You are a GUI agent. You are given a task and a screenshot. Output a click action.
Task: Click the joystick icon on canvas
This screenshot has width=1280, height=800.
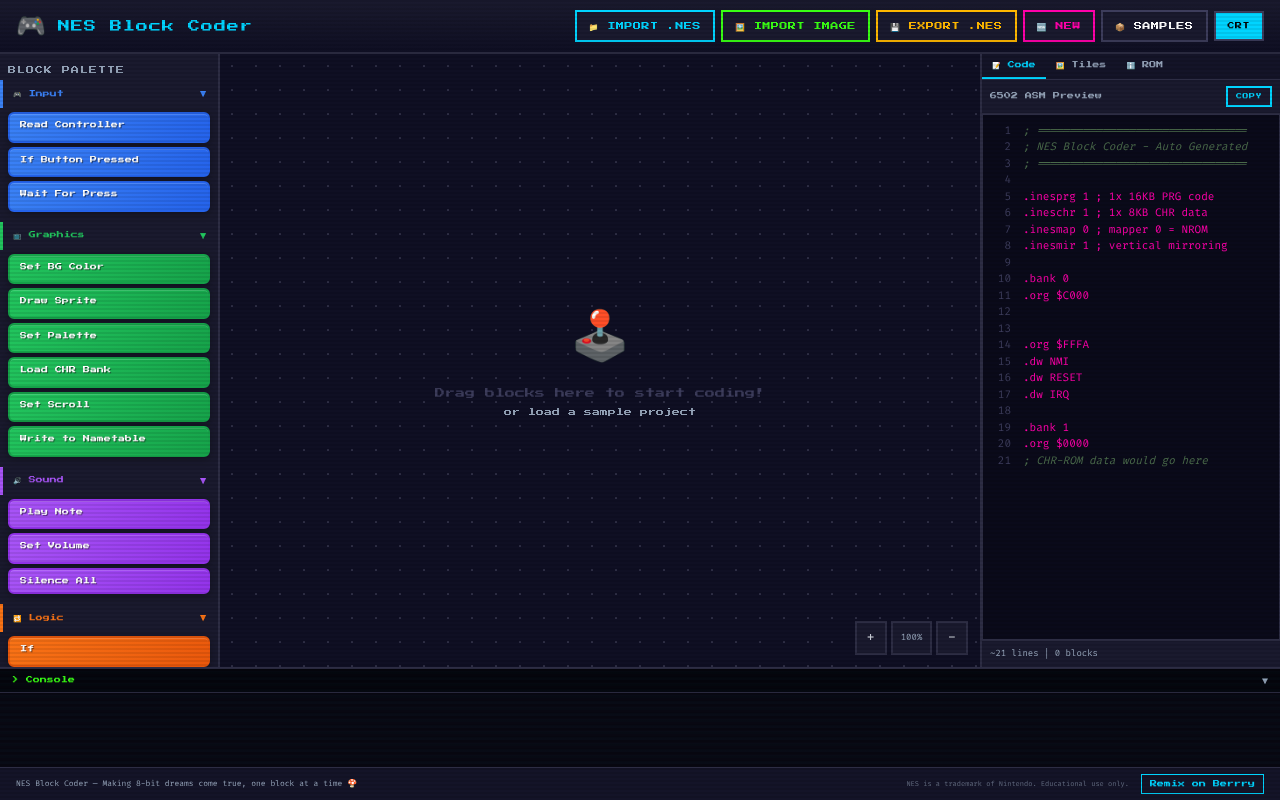click(599, 335)
